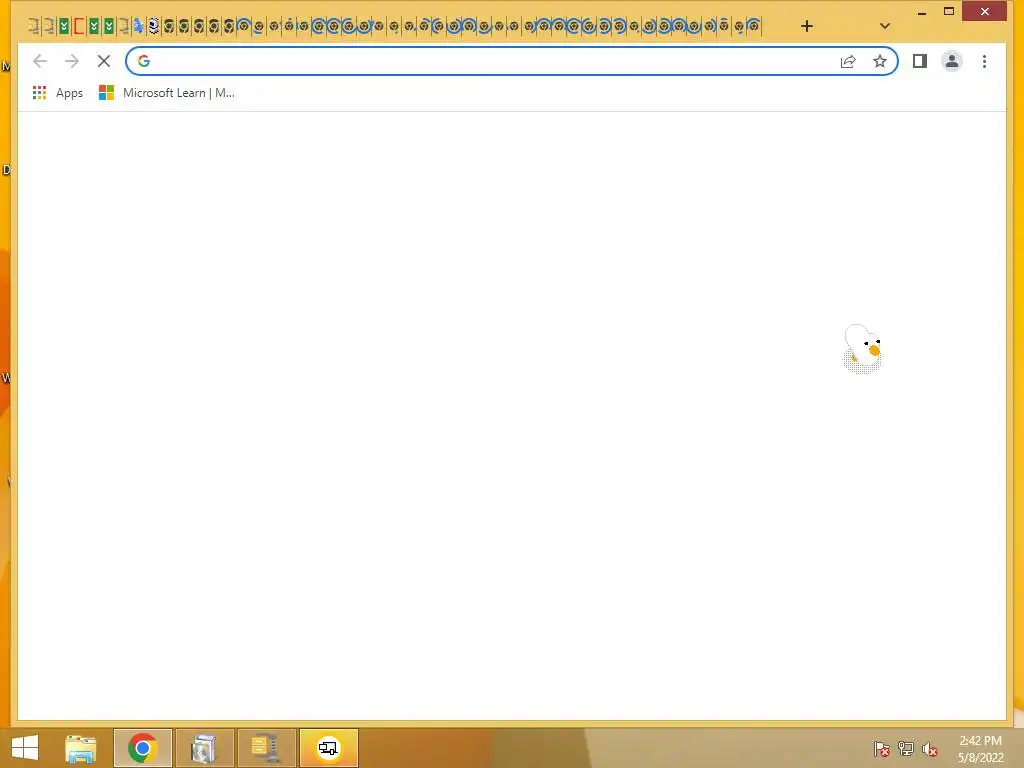Share this page using the share icon
The height and width of the screenshot is (768, 1024).
tap(848, 61)
